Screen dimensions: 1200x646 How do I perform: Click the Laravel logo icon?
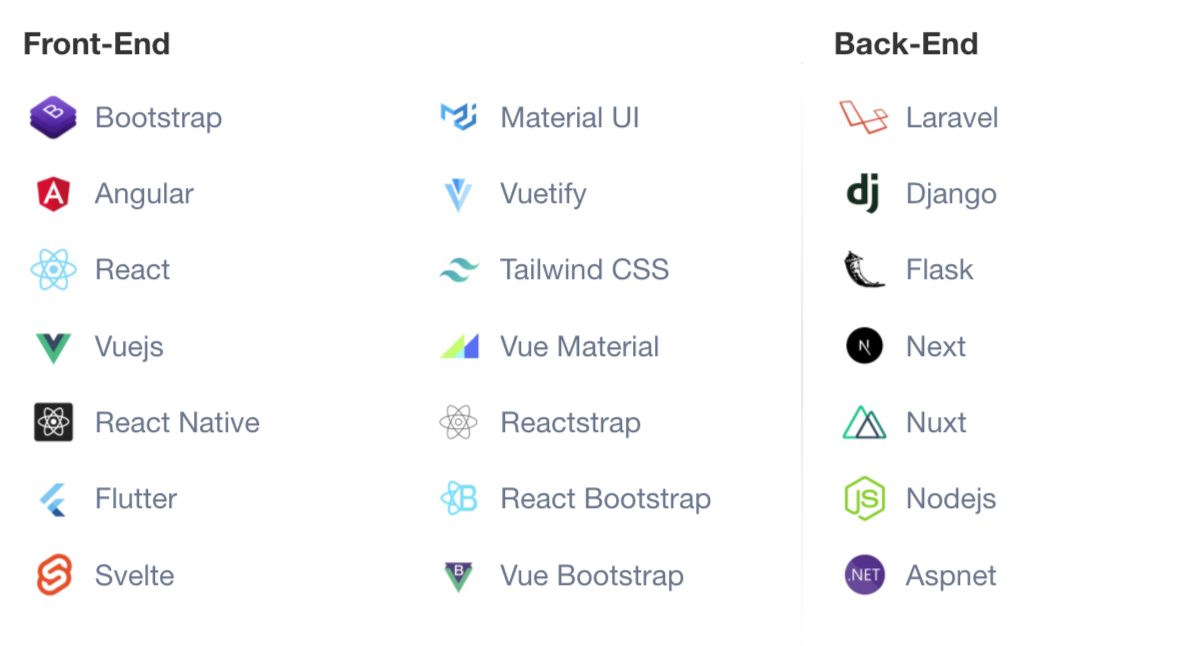(x=864, y=117)
